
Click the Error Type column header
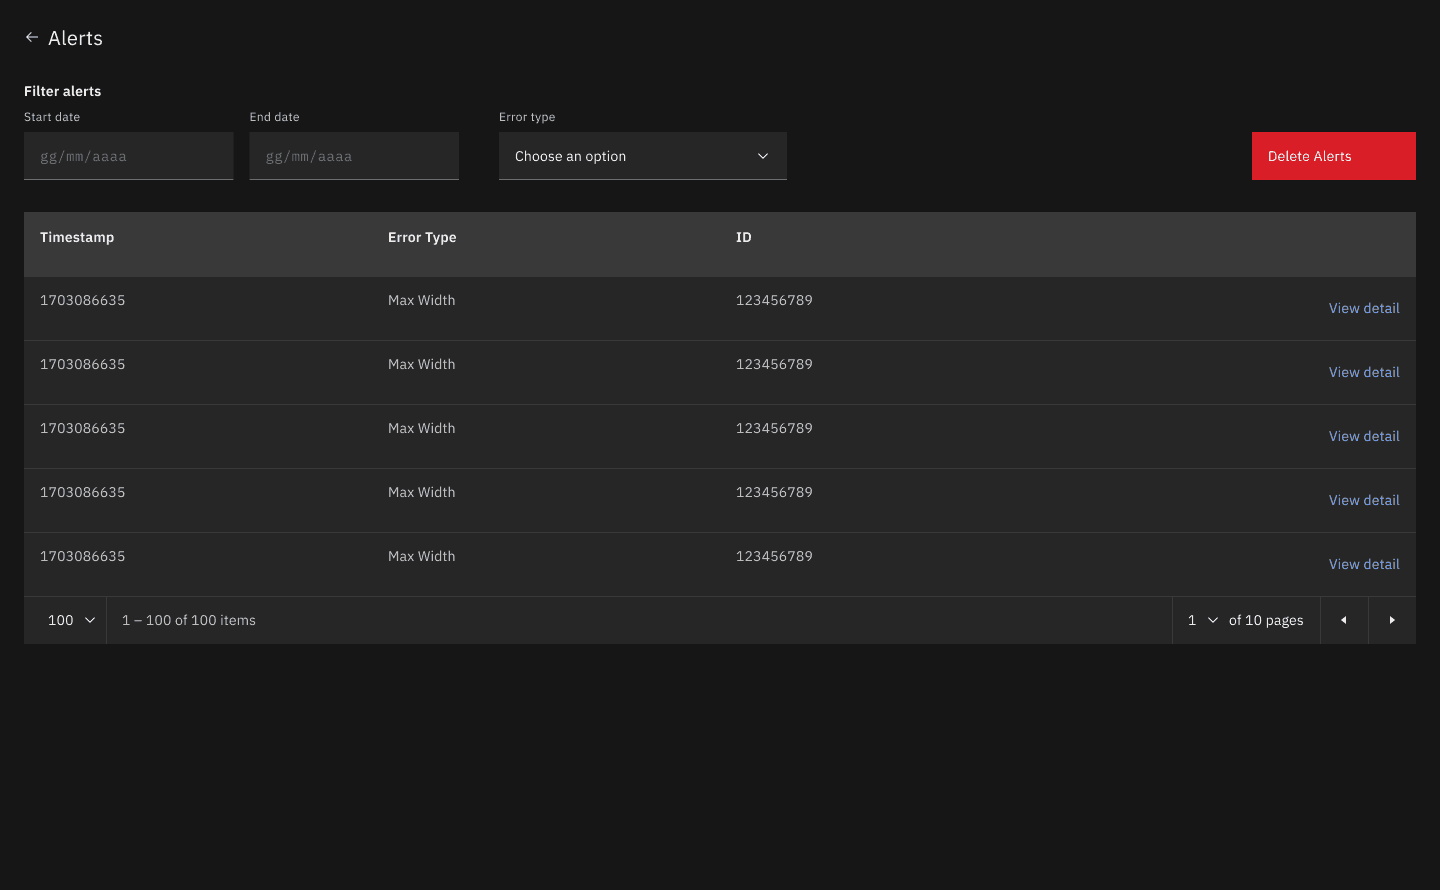pos(421,237)
